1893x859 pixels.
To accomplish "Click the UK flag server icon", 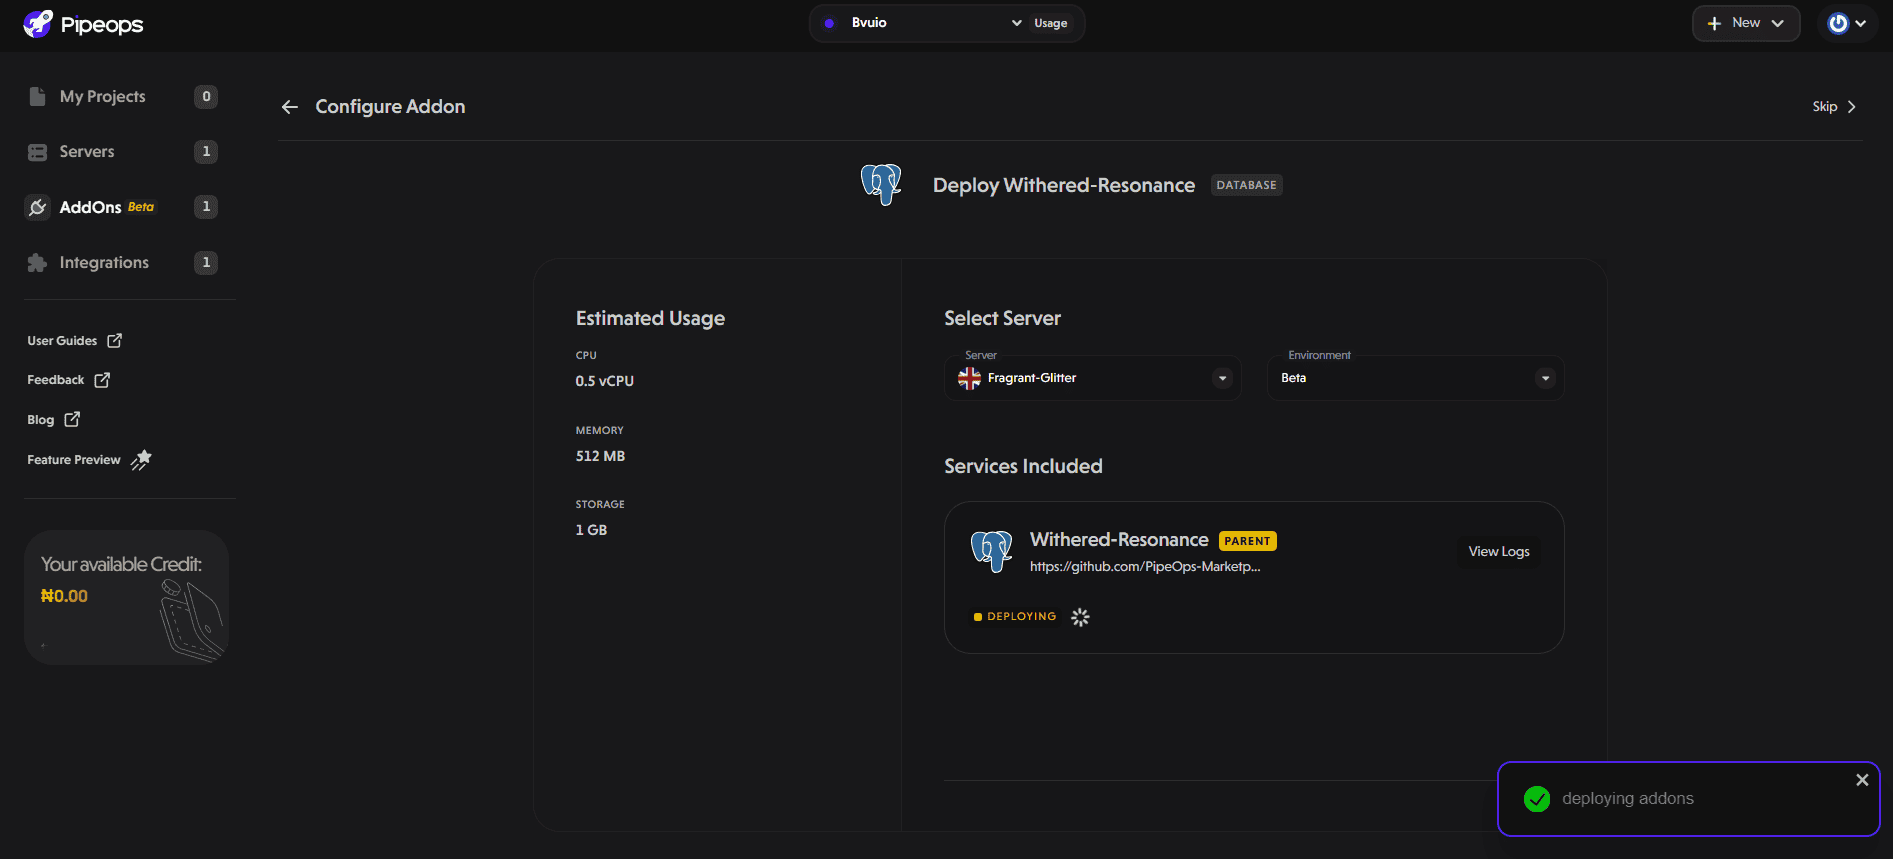I will 969,378.
